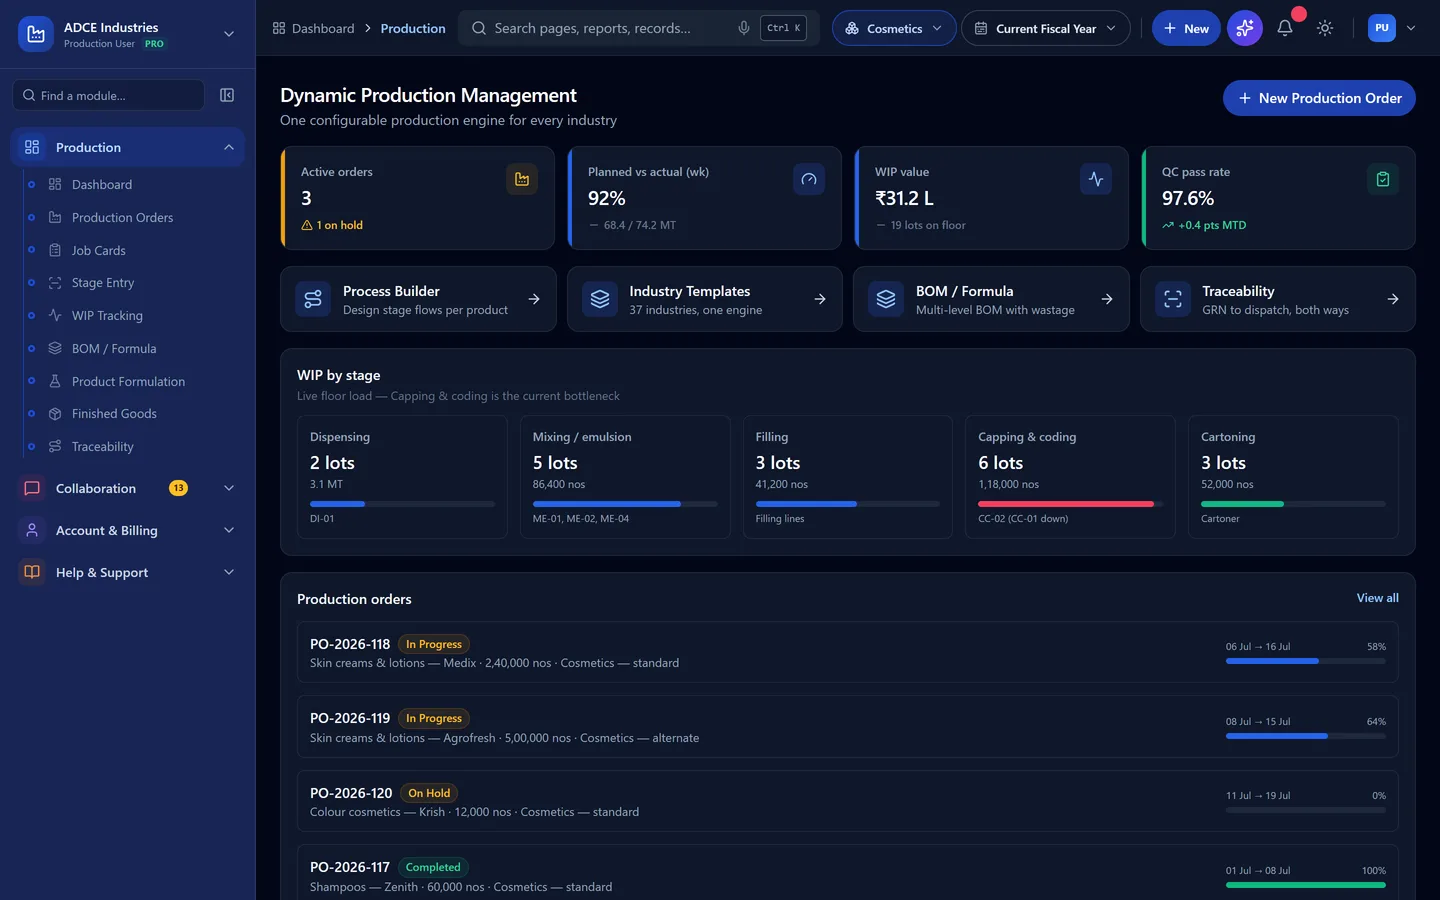Image resolution: width=1440 pixels, height=900 pixels.
Task: Click the Process Builder flow icon
Action: tap(313, 299)
